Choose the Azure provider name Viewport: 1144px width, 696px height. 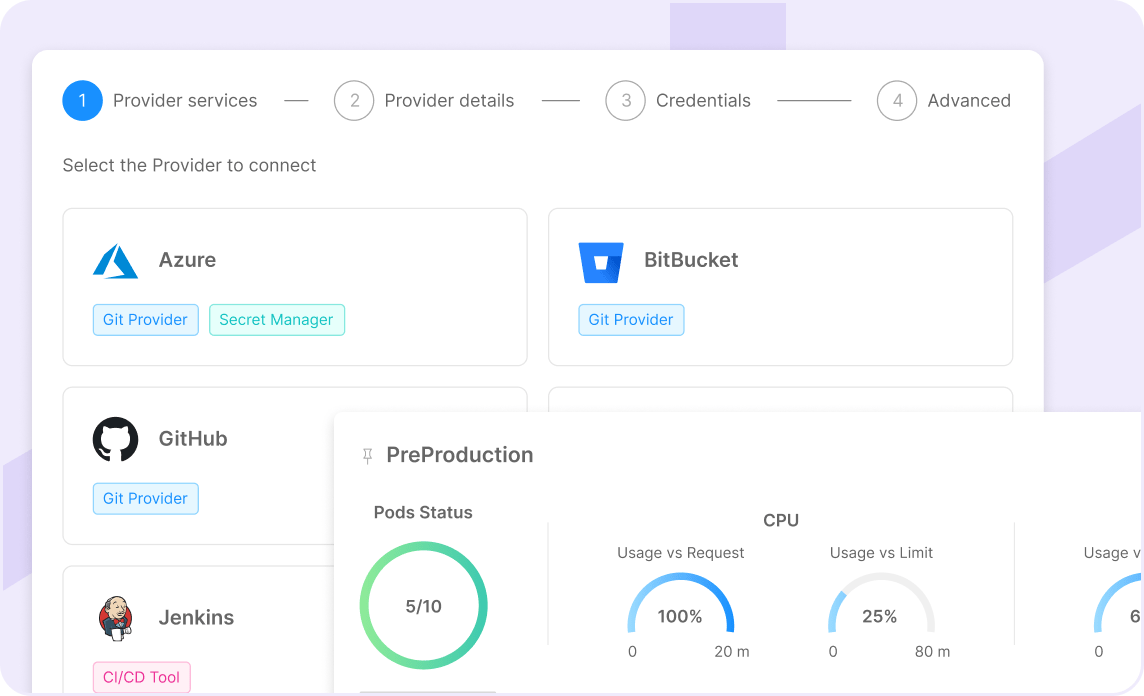tap(188, 260)
